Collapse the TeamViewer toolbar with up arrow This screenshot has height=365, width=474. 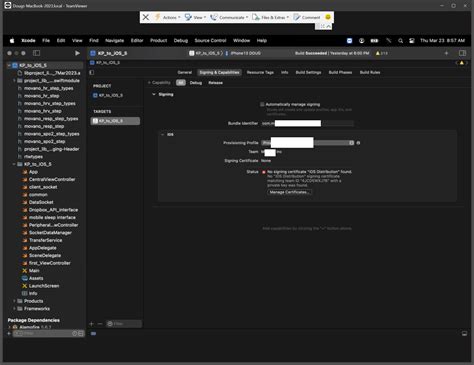tap(328, 26)
